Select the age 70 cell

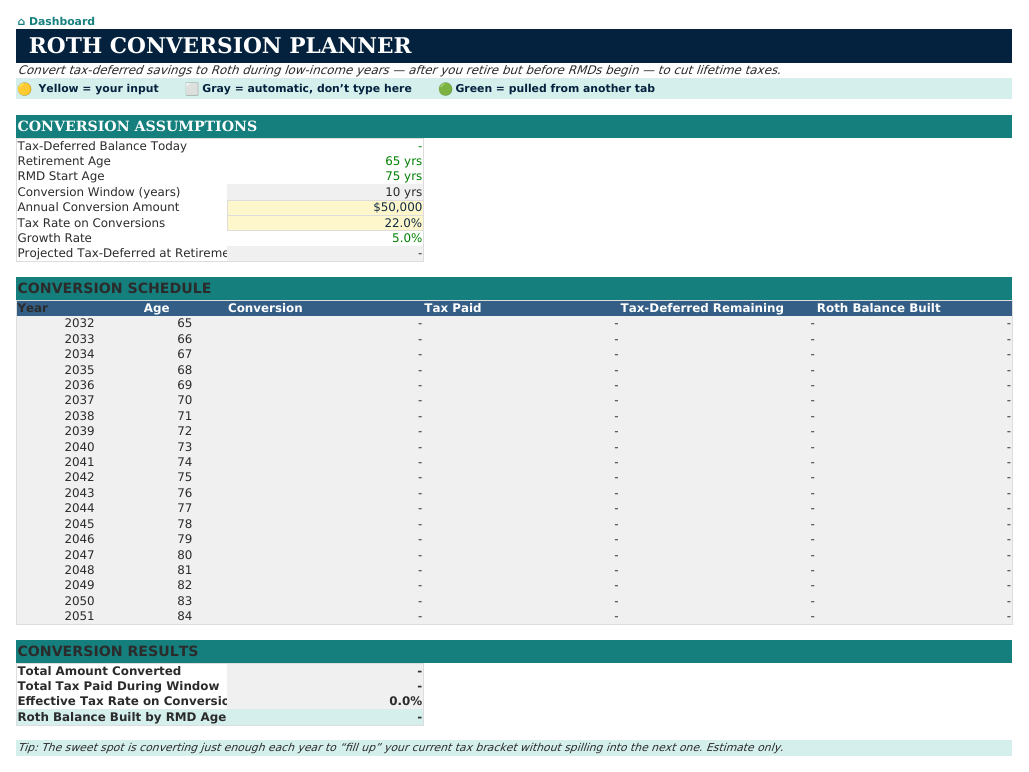tap(184, 400)
